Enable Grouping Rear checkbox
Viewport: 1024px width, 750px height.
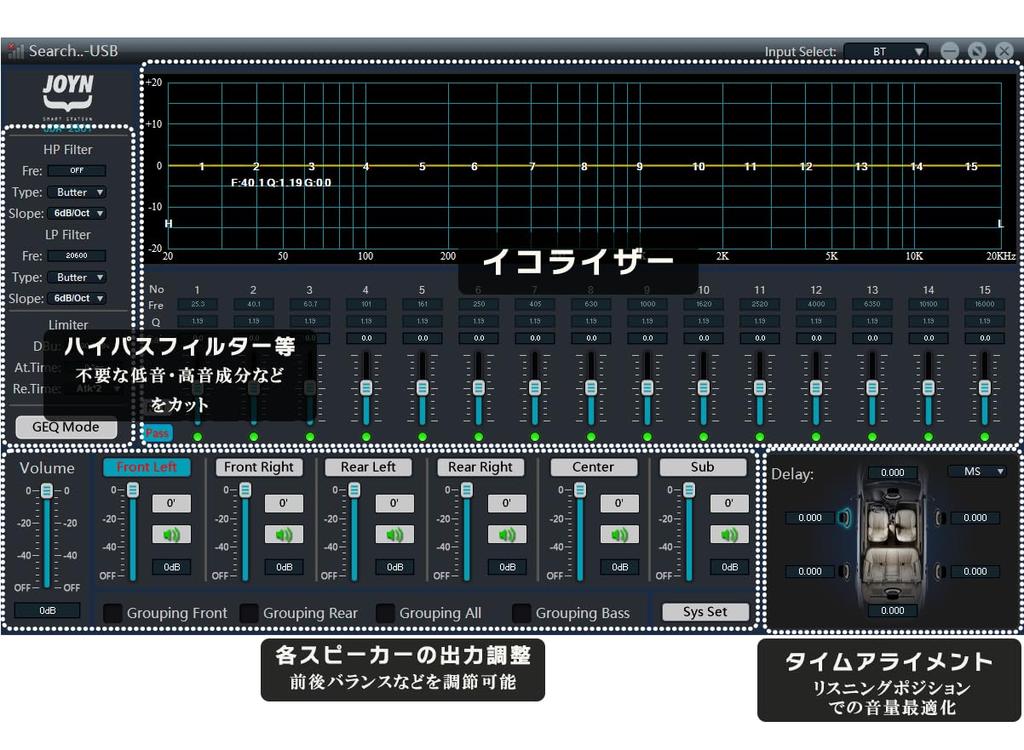pos(249,613)
